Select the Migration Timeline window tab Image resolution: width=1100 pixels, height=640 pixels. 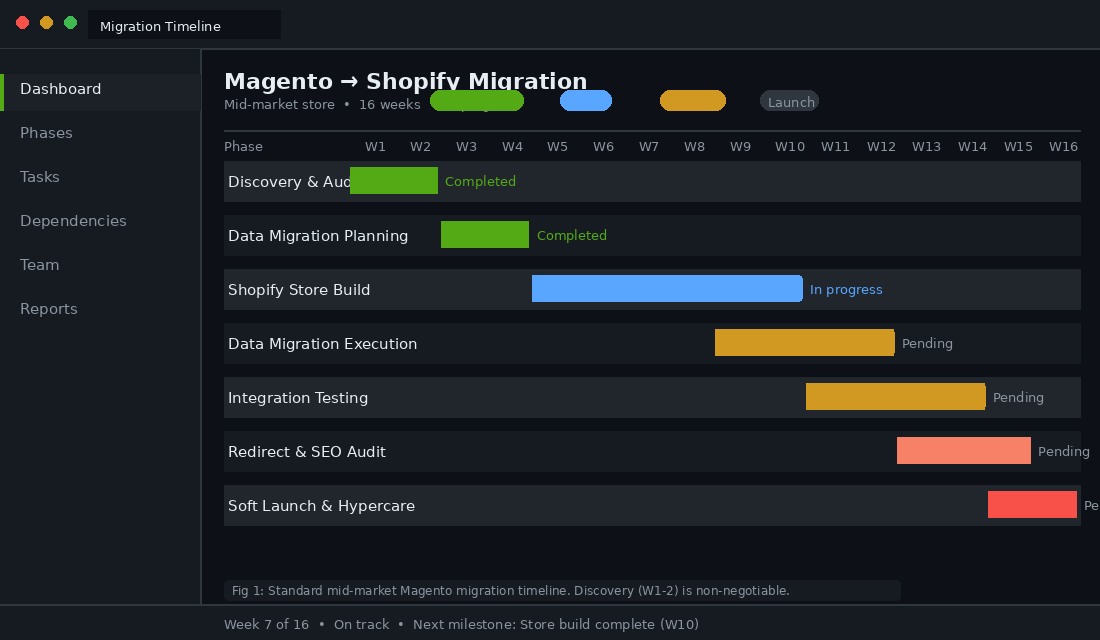click(184, 25)
